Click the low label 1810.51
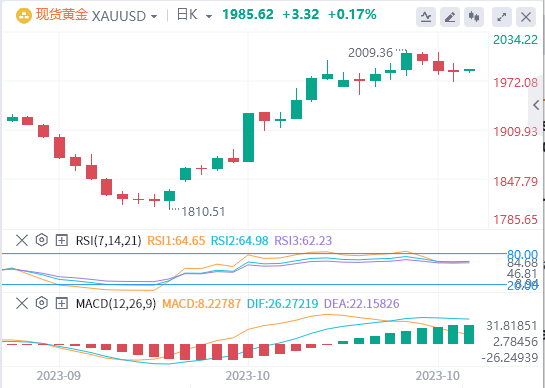Image resolution: width=545 pixels, height=388 pixels. [203, 211]
